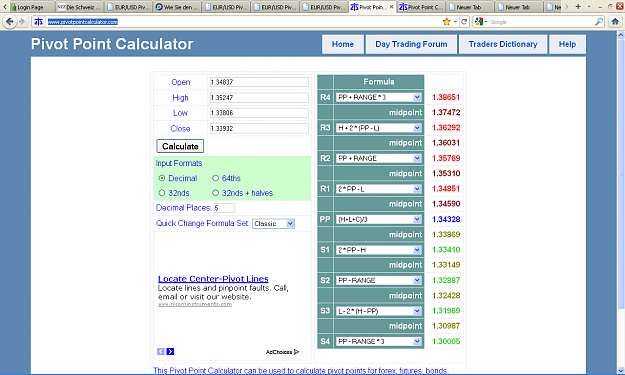Screen dimensions: 625x375
Task: Click the Open price input field
Action: 259,82
